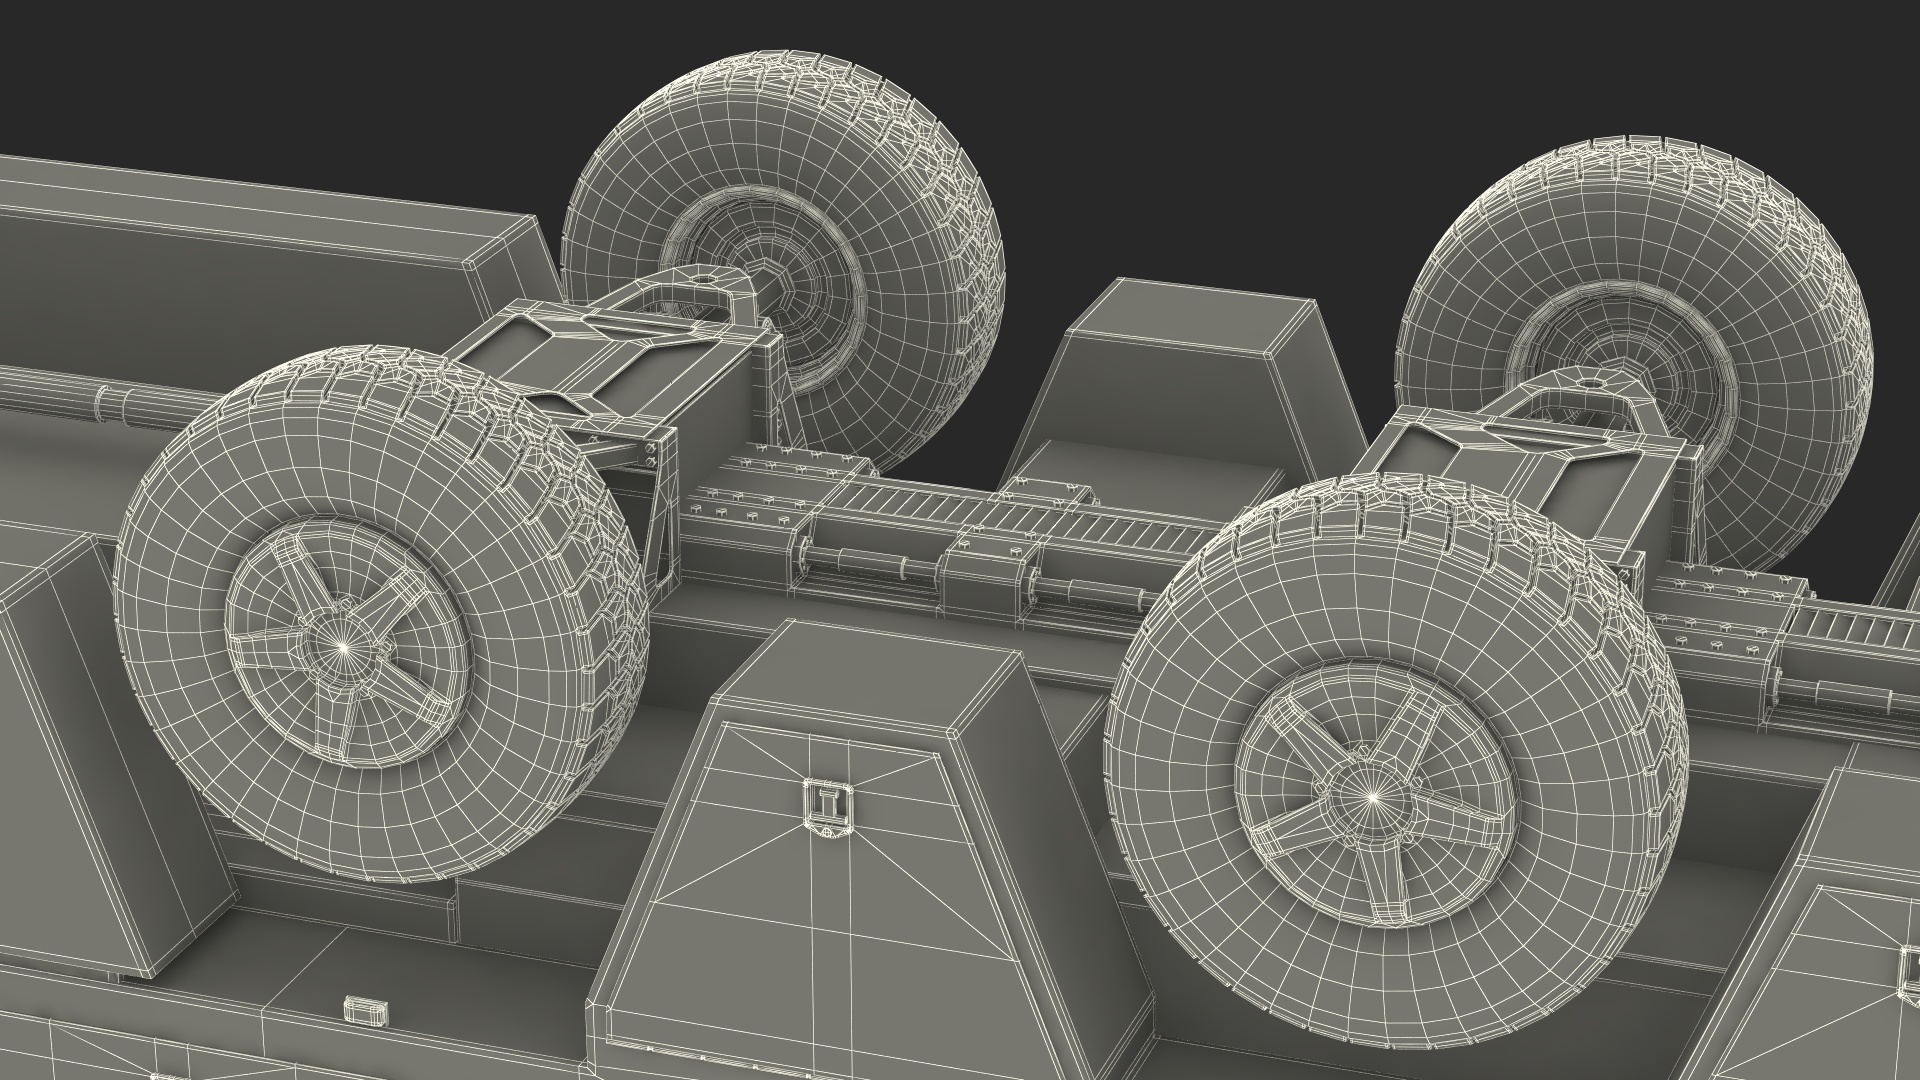Click the front-left wheel's hub center
Screen dimensions: 1920x1080
click(x=342, y=647)
